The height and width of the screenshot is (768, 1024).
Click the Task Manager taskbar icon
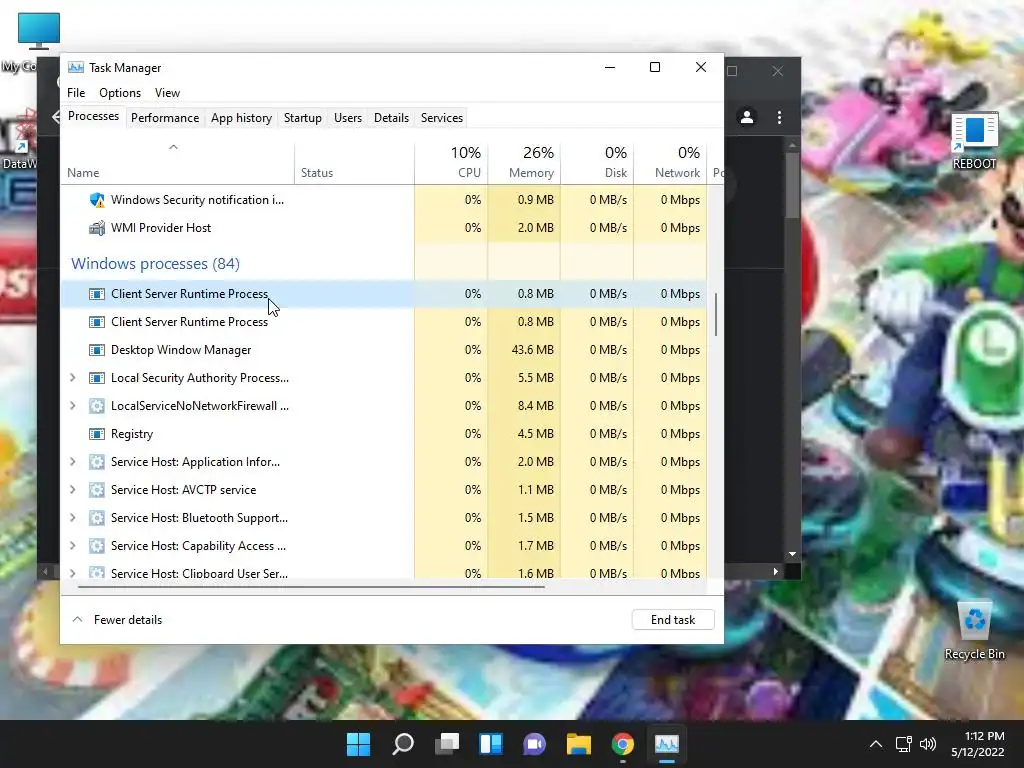point(667,744)
